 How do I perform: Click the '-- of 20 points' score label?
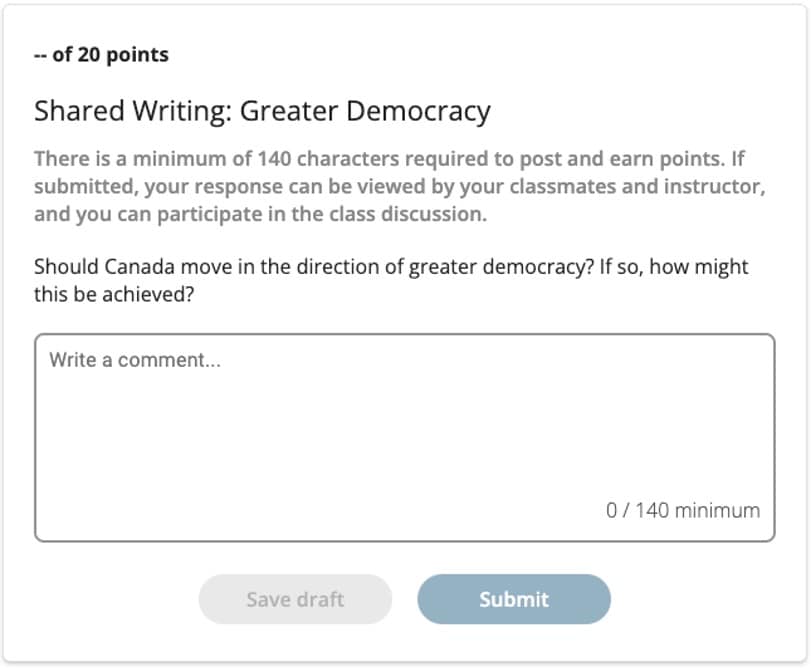101,55
